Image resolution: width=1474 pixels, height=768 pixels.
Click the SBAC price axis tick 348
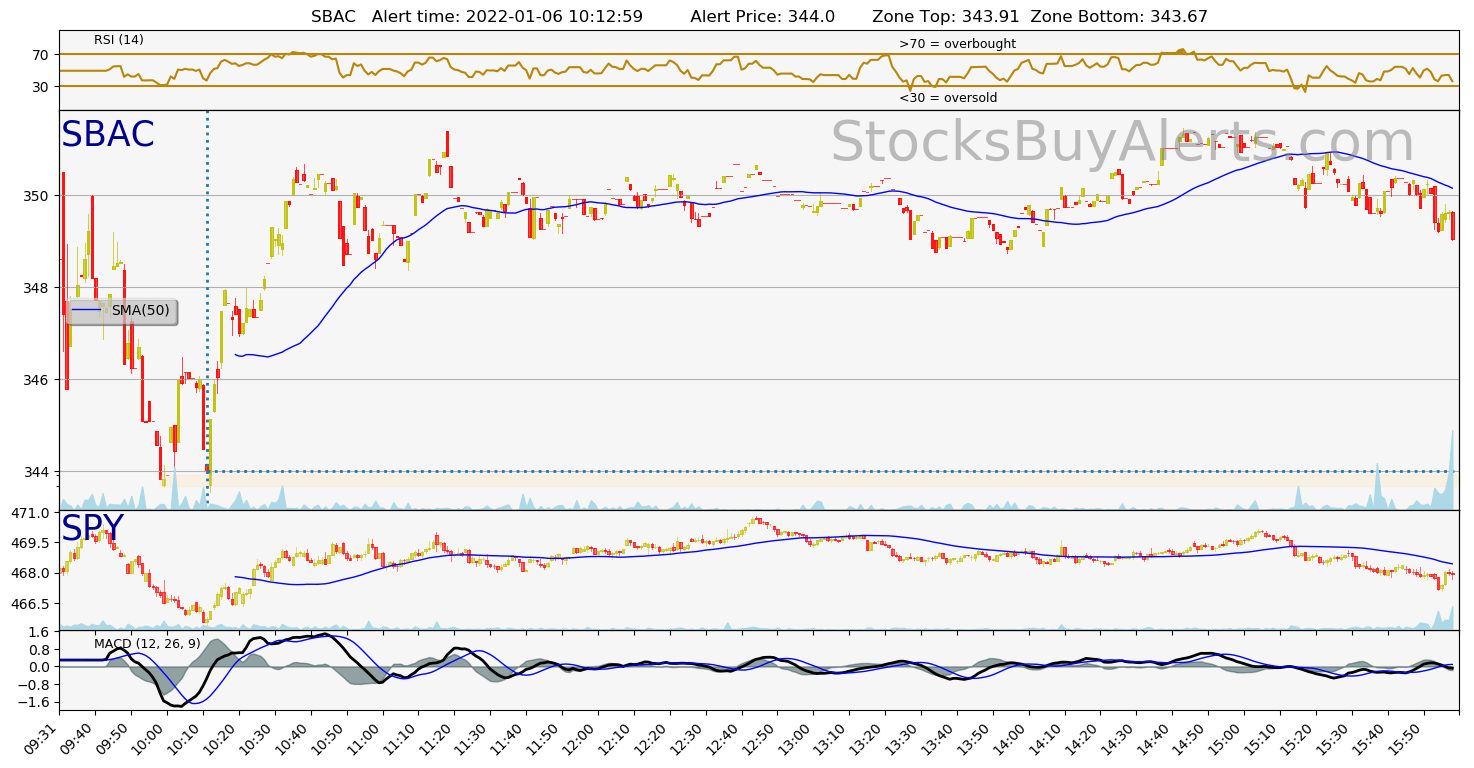tap(37, 288)
